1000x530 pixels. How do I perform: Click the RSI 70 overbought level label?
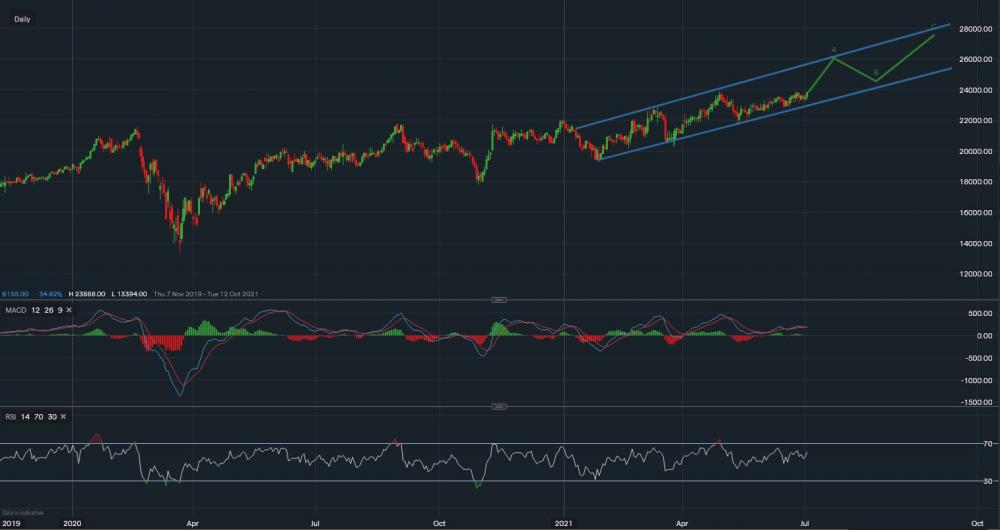988,443
